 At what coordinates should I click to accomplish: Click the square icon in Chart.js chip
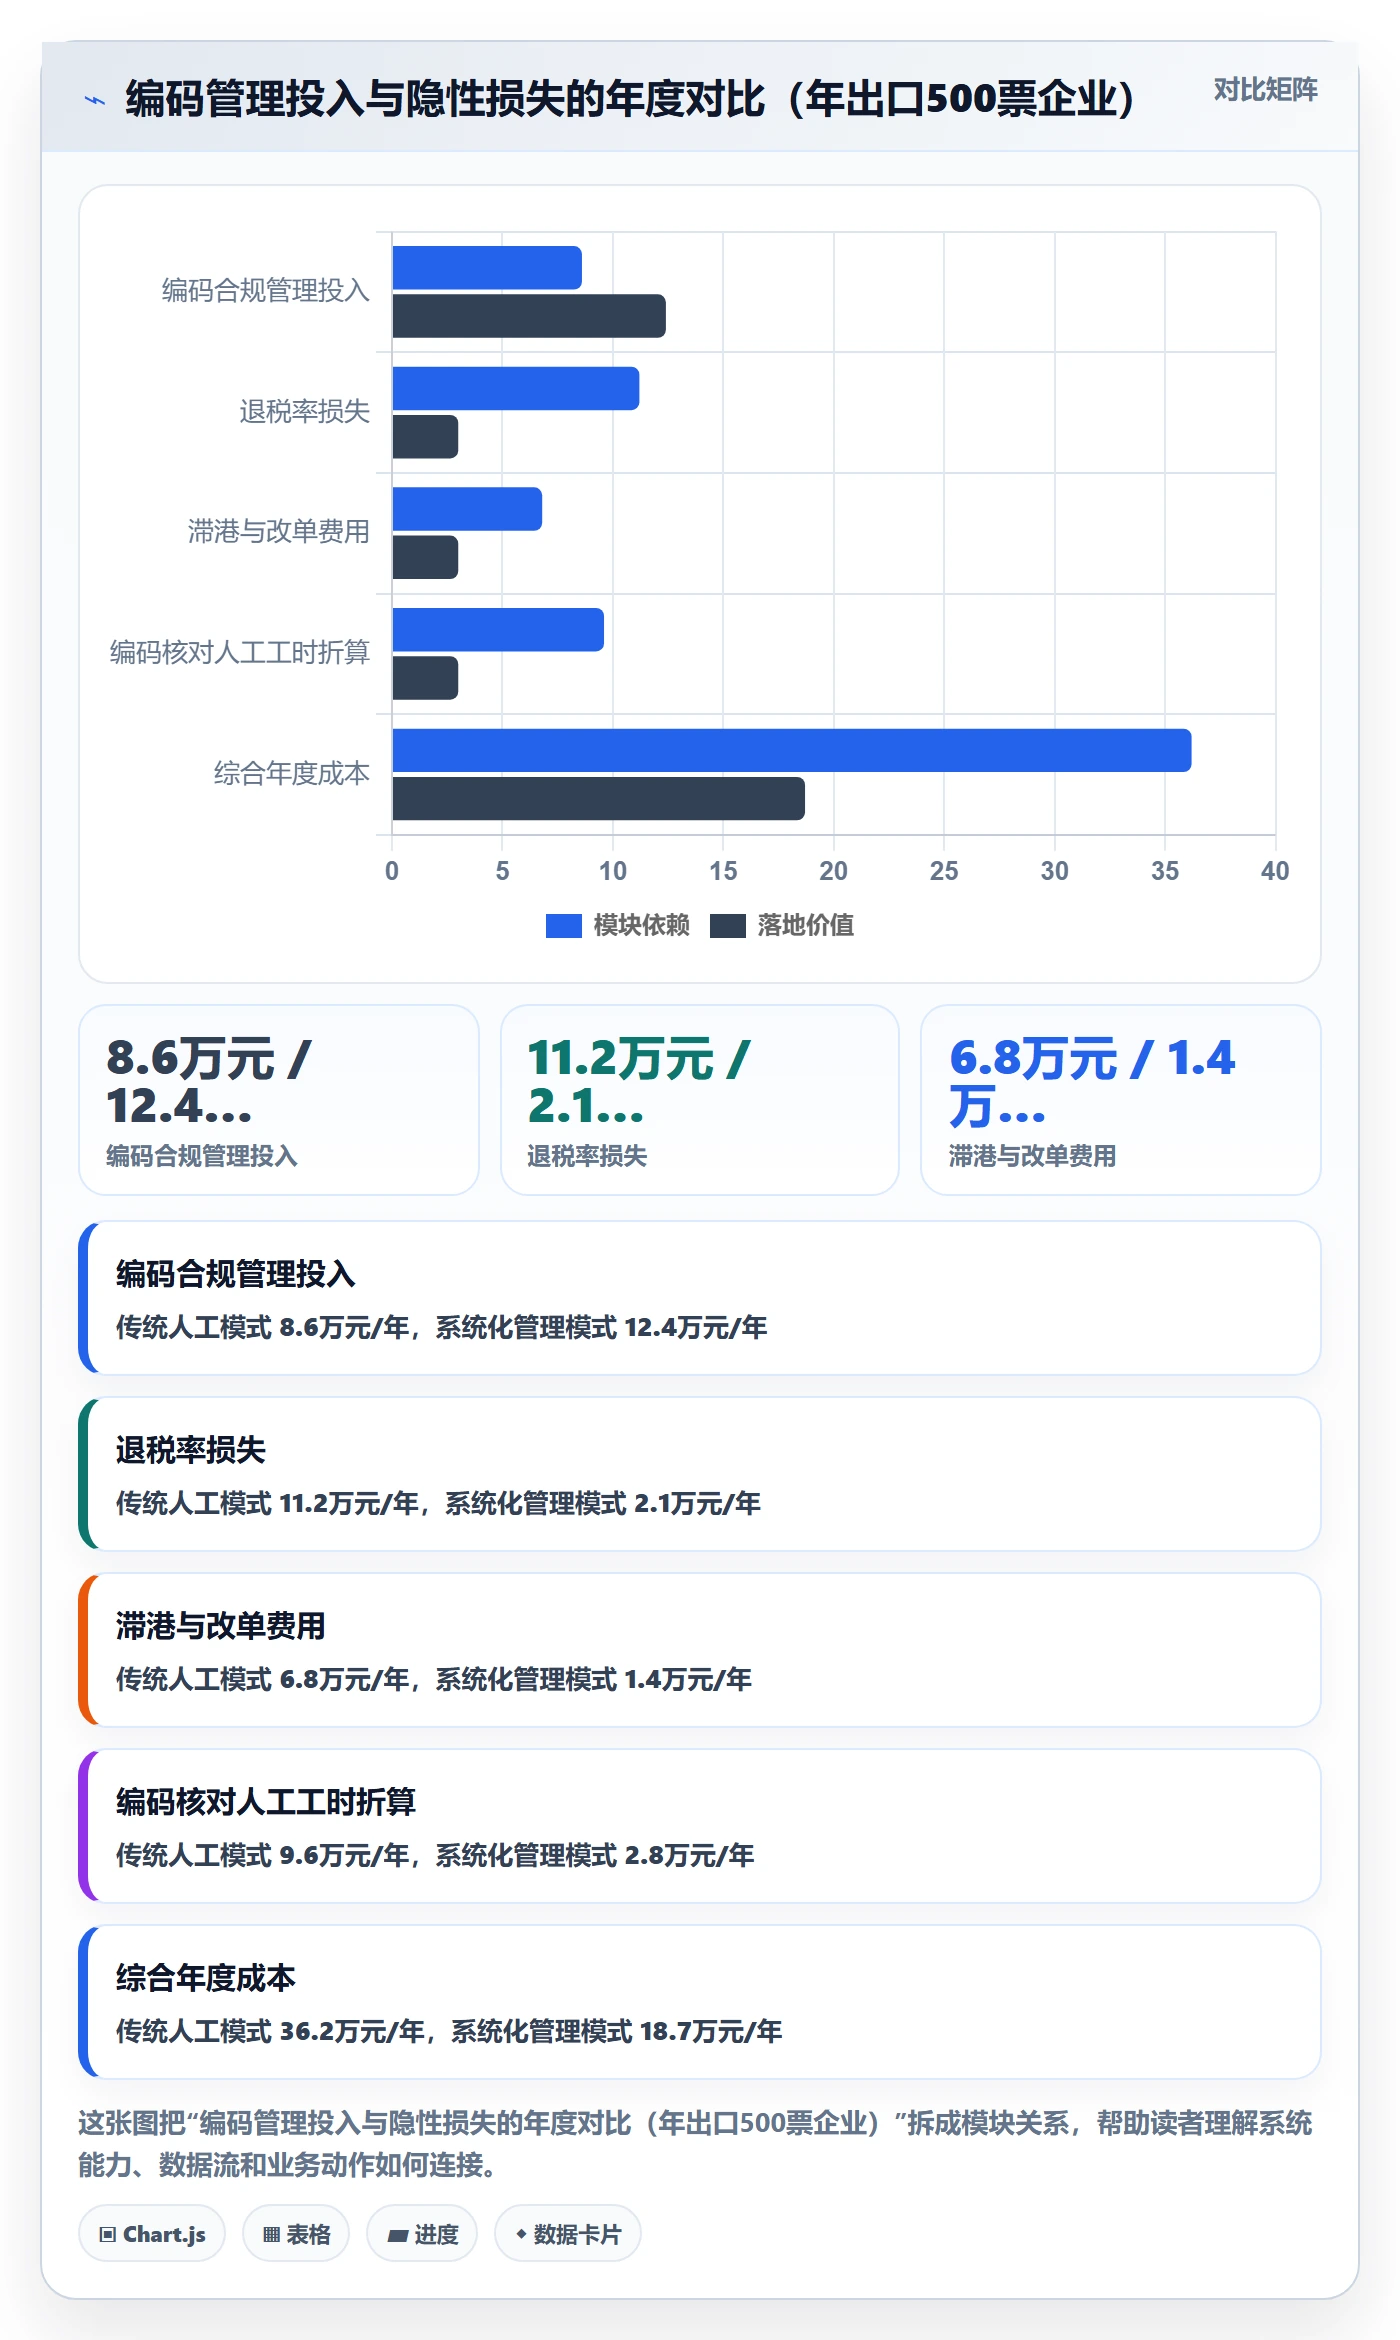[108, 2234]
